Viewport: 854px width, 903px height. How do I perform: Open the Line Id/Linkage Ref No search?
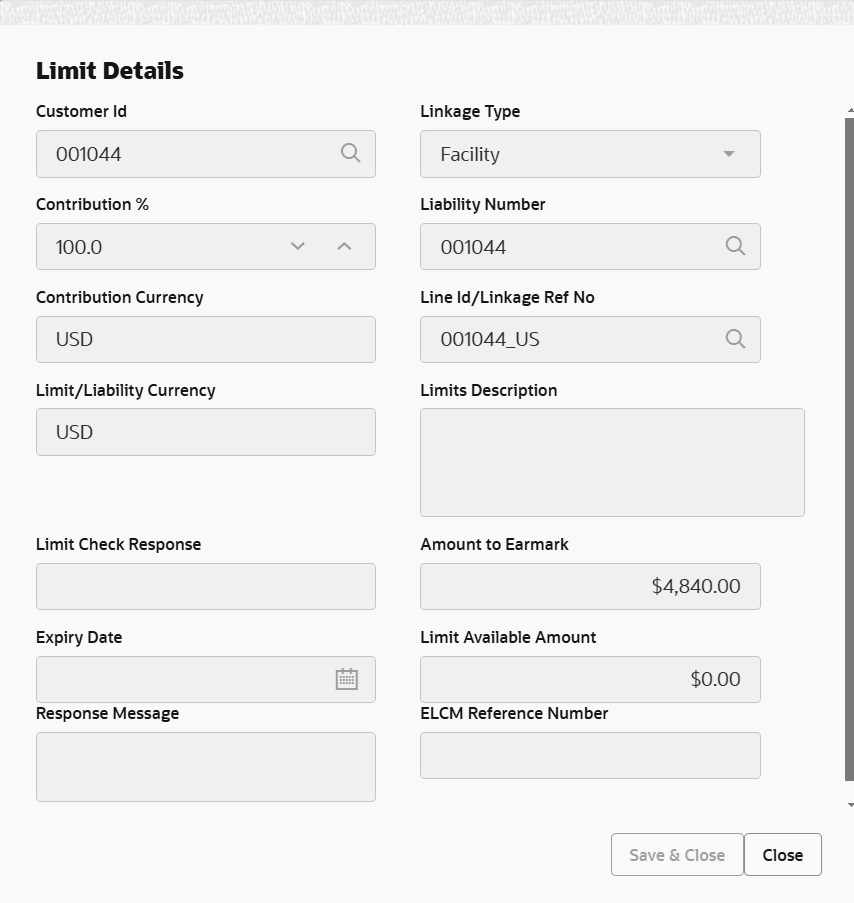tap(735, 339)
